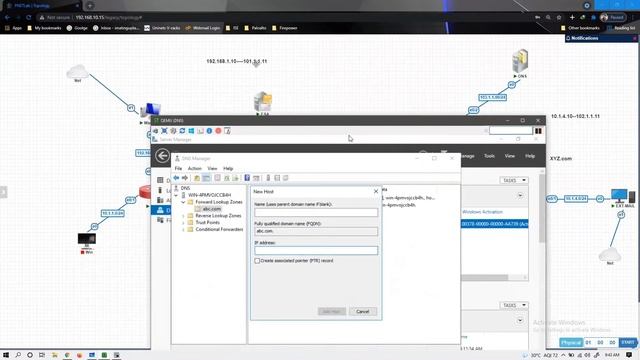The height and width of the screenshot is (360, 640).
Task: Click the DNS server icon in the topology
Action: [x=520, y=61]
